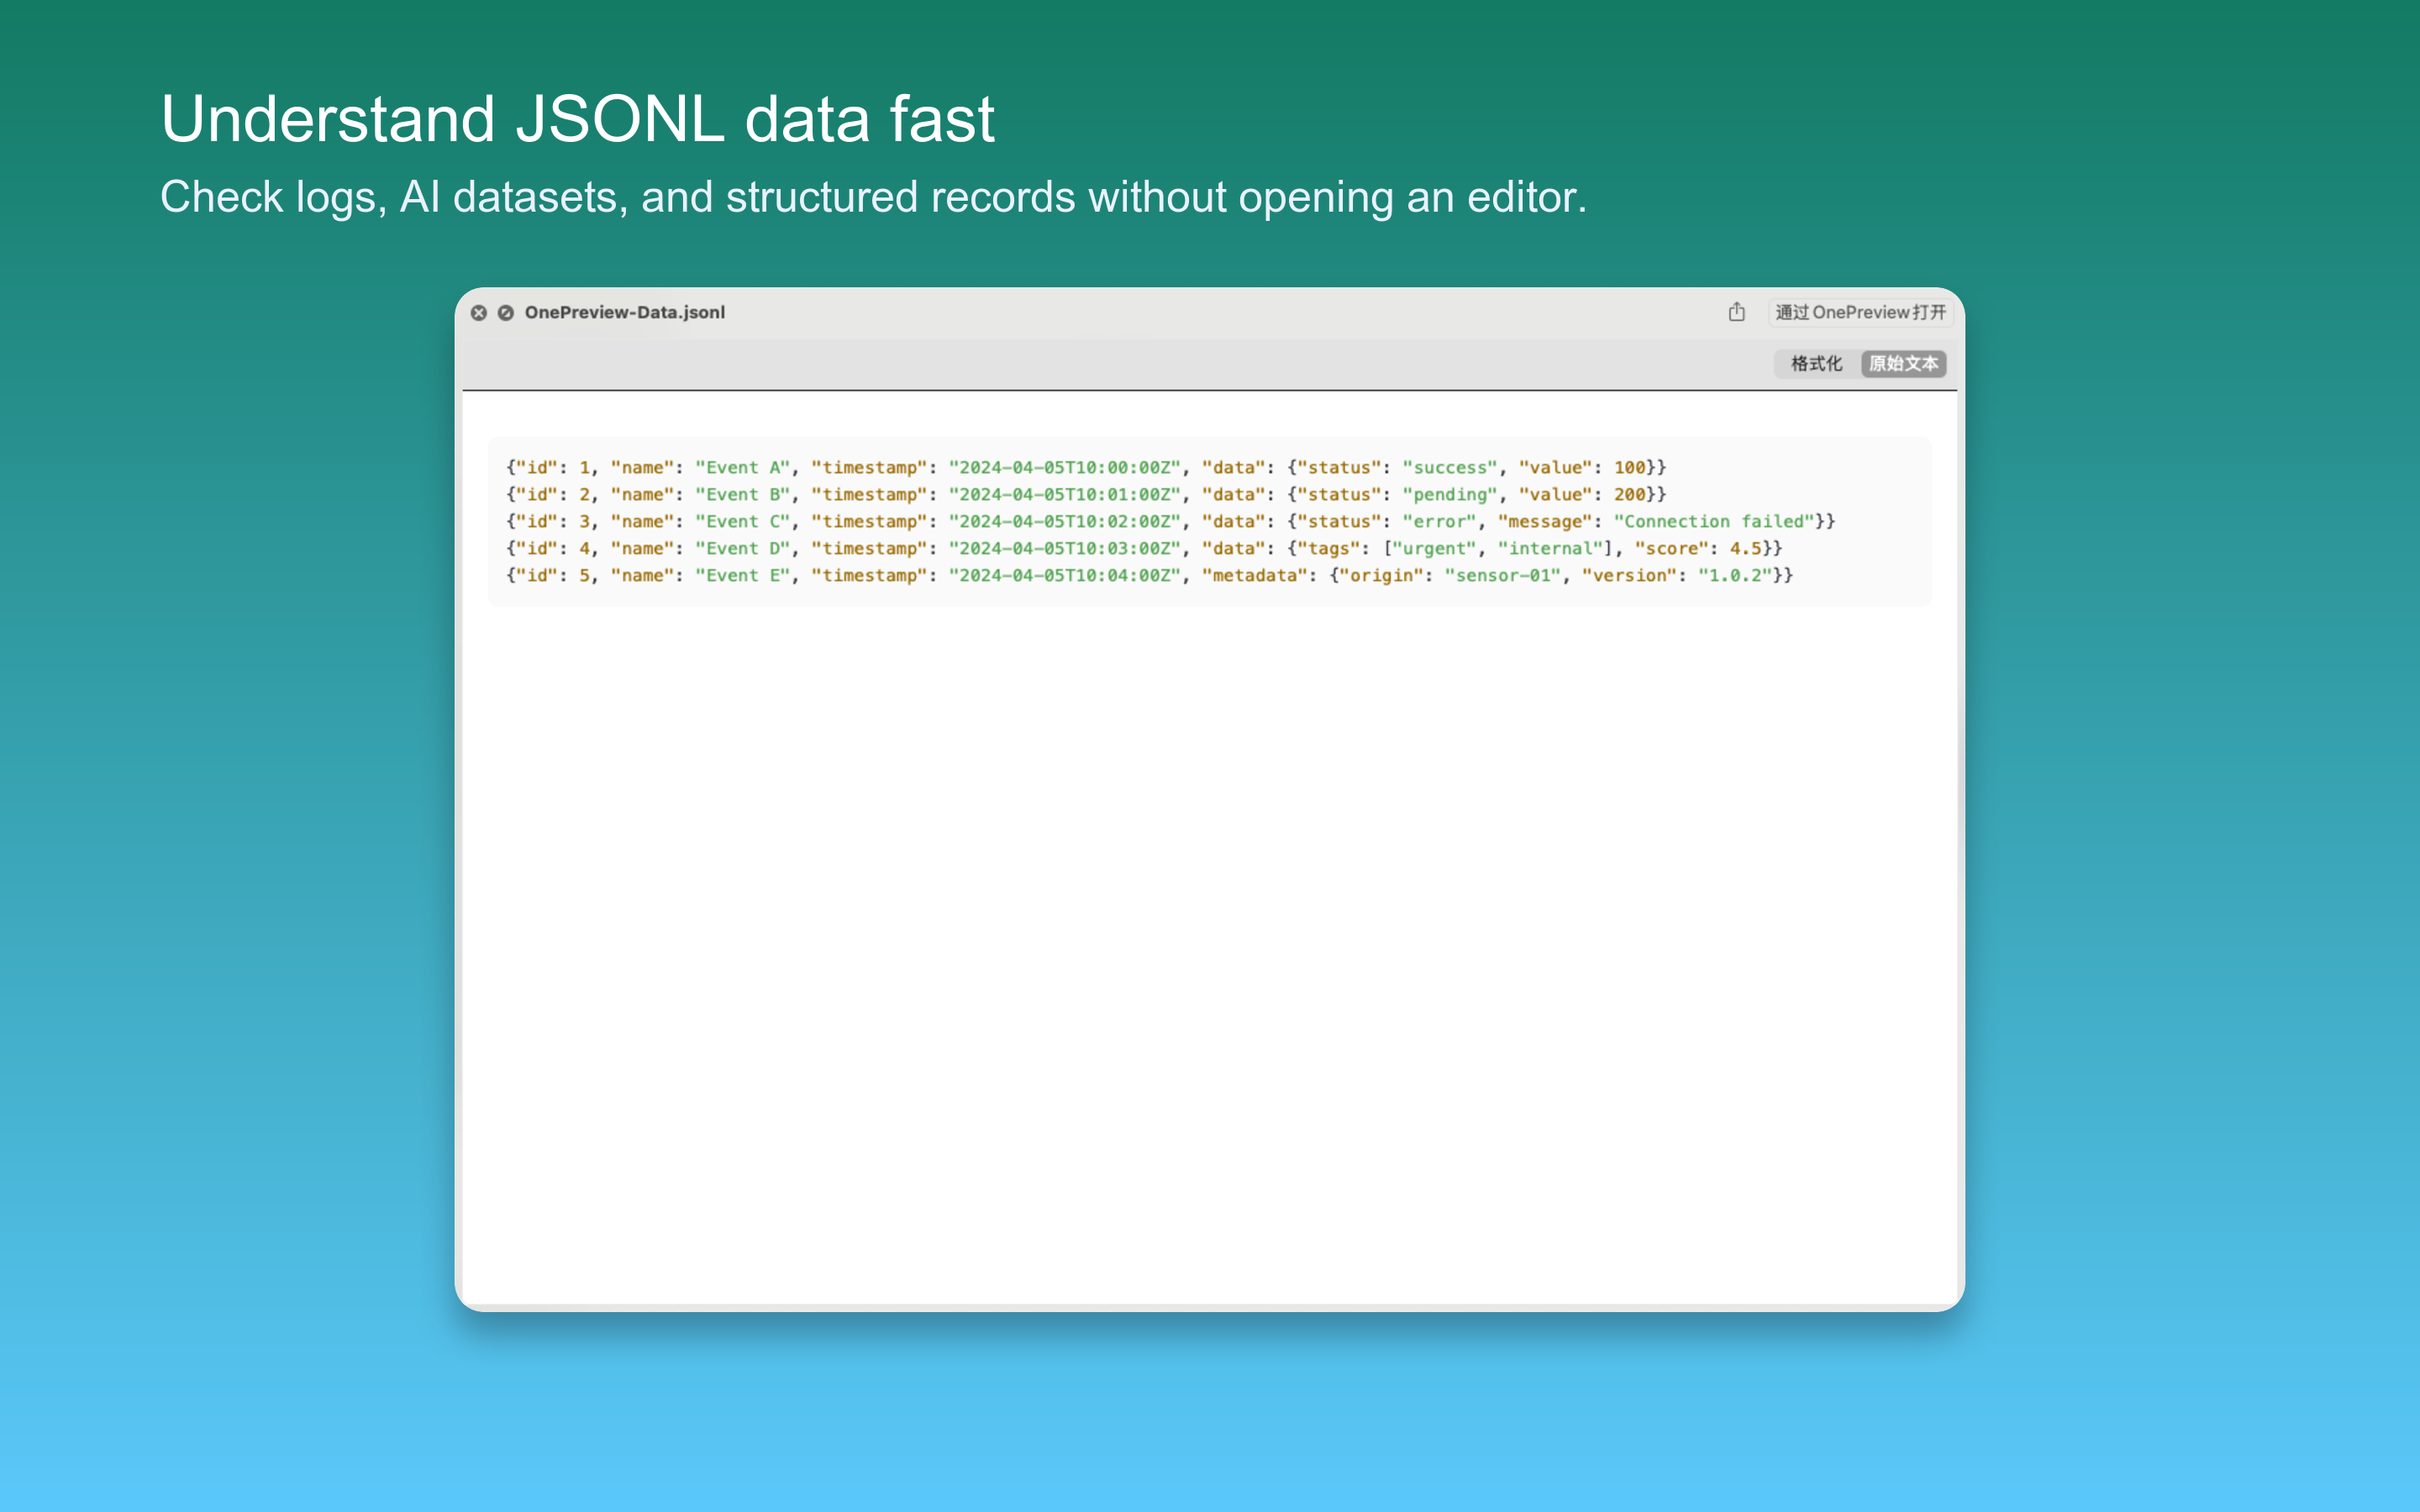This screenshot has width=2420, height=1512.
Task: Click the score value 4.5
Action: (x=1745, y=548)
